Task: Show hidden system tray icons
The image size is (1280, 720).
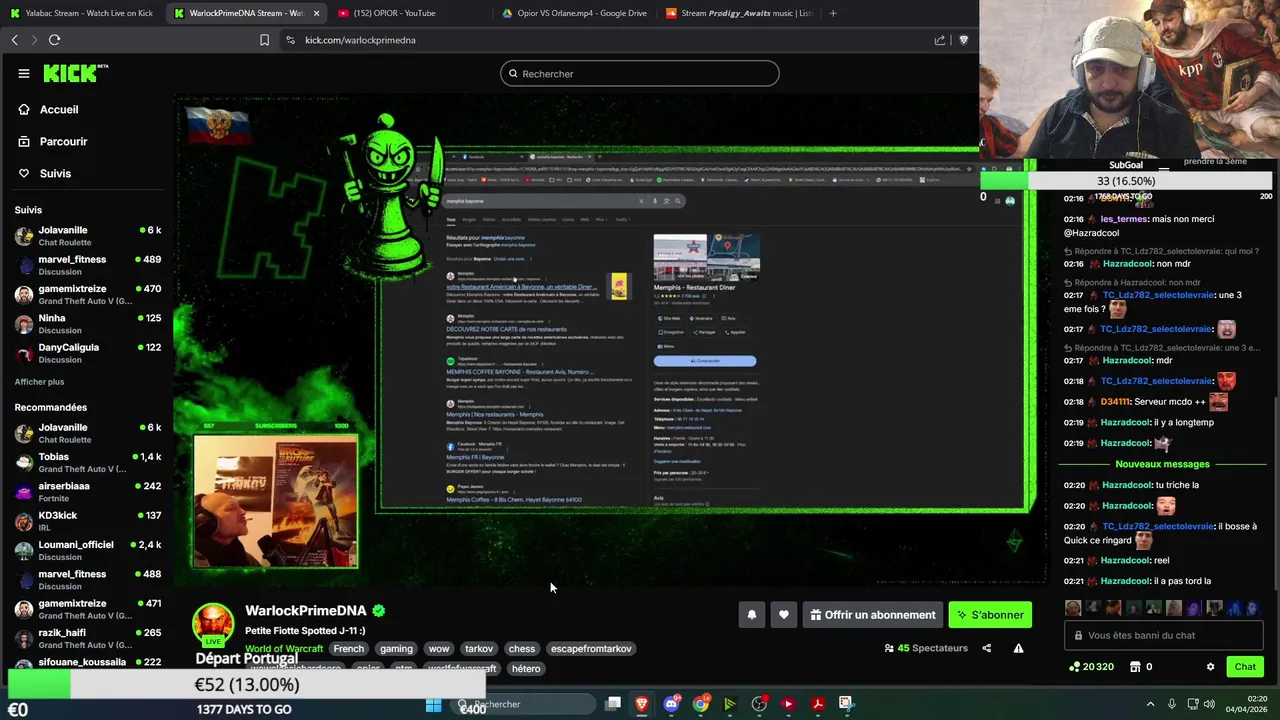Action: point(1150,704)
